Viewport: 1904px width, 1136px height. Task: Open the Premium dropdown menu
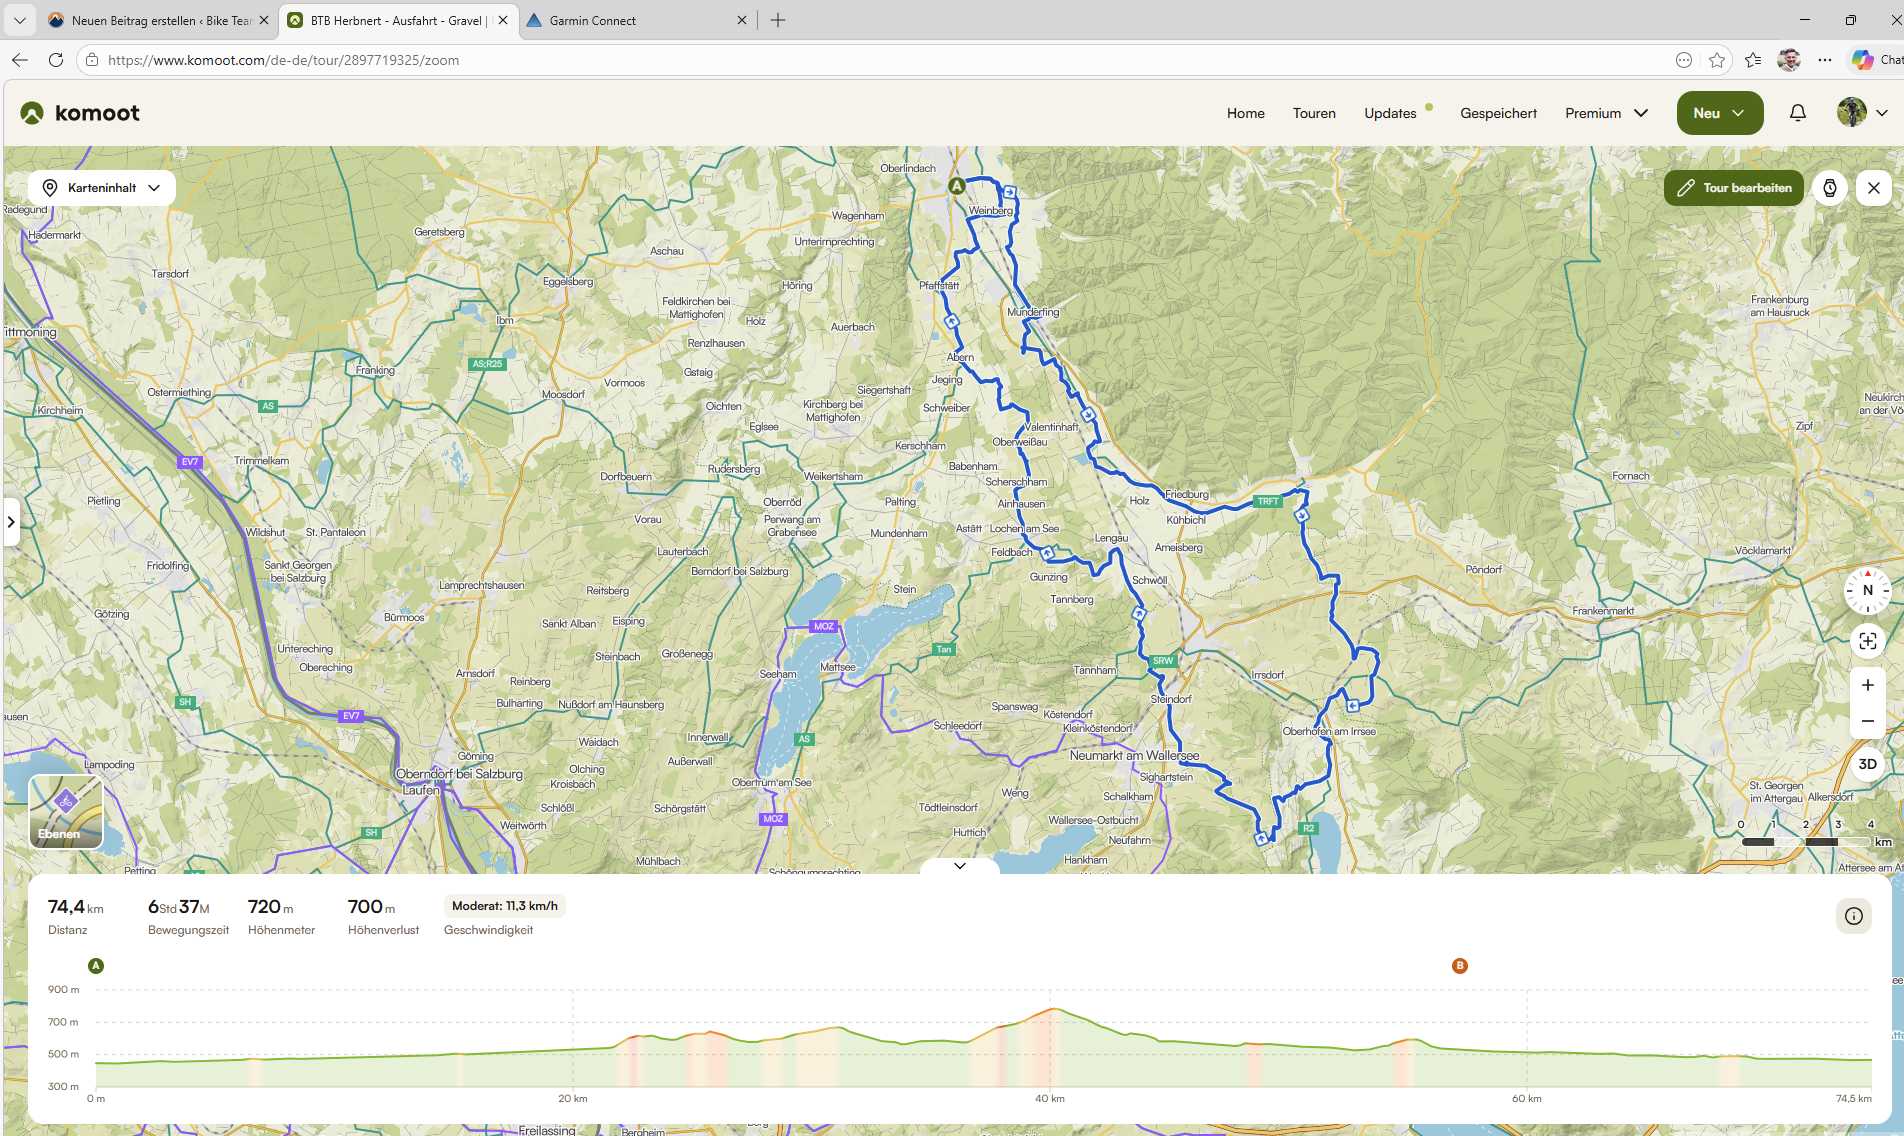[1606, 113]
